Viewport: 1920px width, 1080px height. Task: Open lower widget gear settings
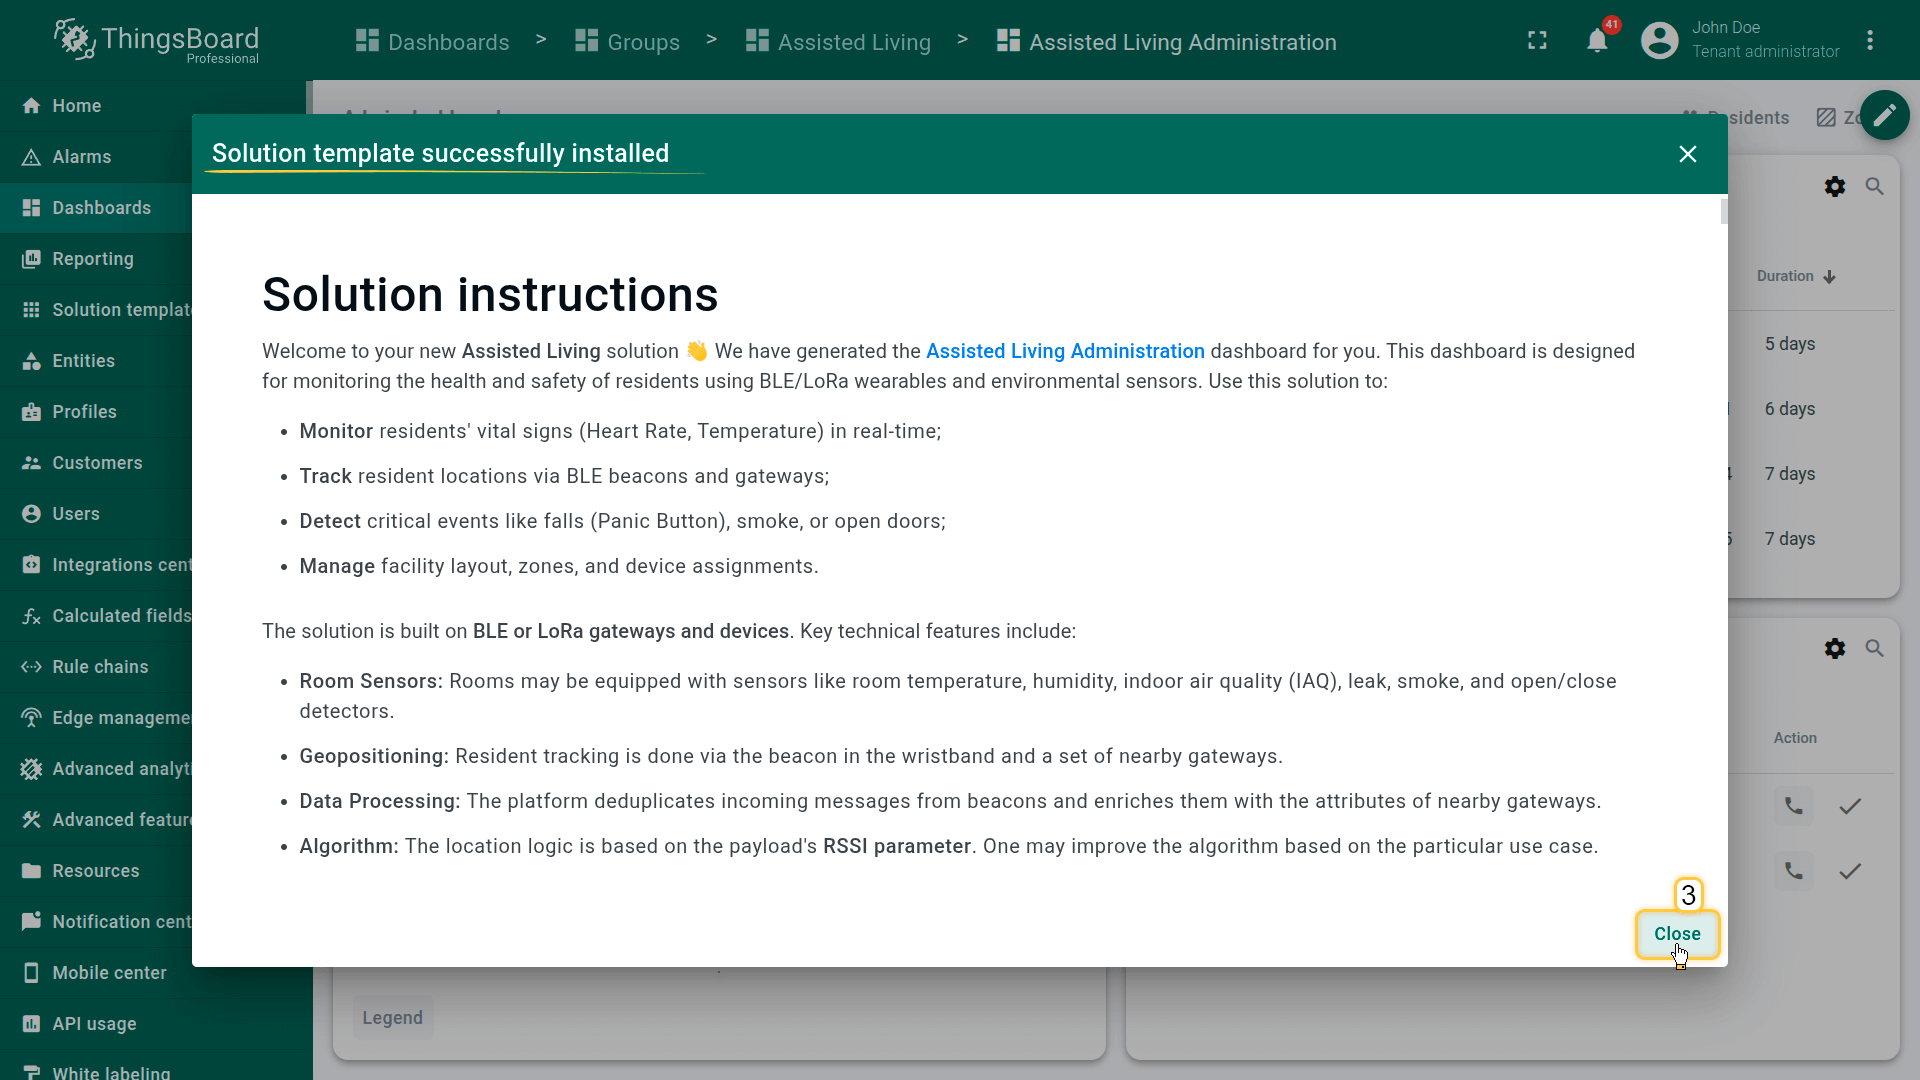click(x=1834, y=649)
